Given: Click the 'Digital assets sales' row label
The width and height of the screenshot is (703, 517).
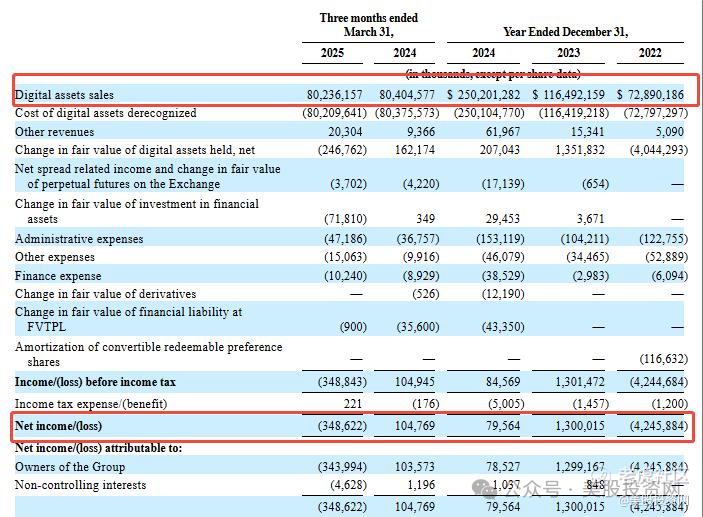Looking at the screenshot, I should [64, 95].
